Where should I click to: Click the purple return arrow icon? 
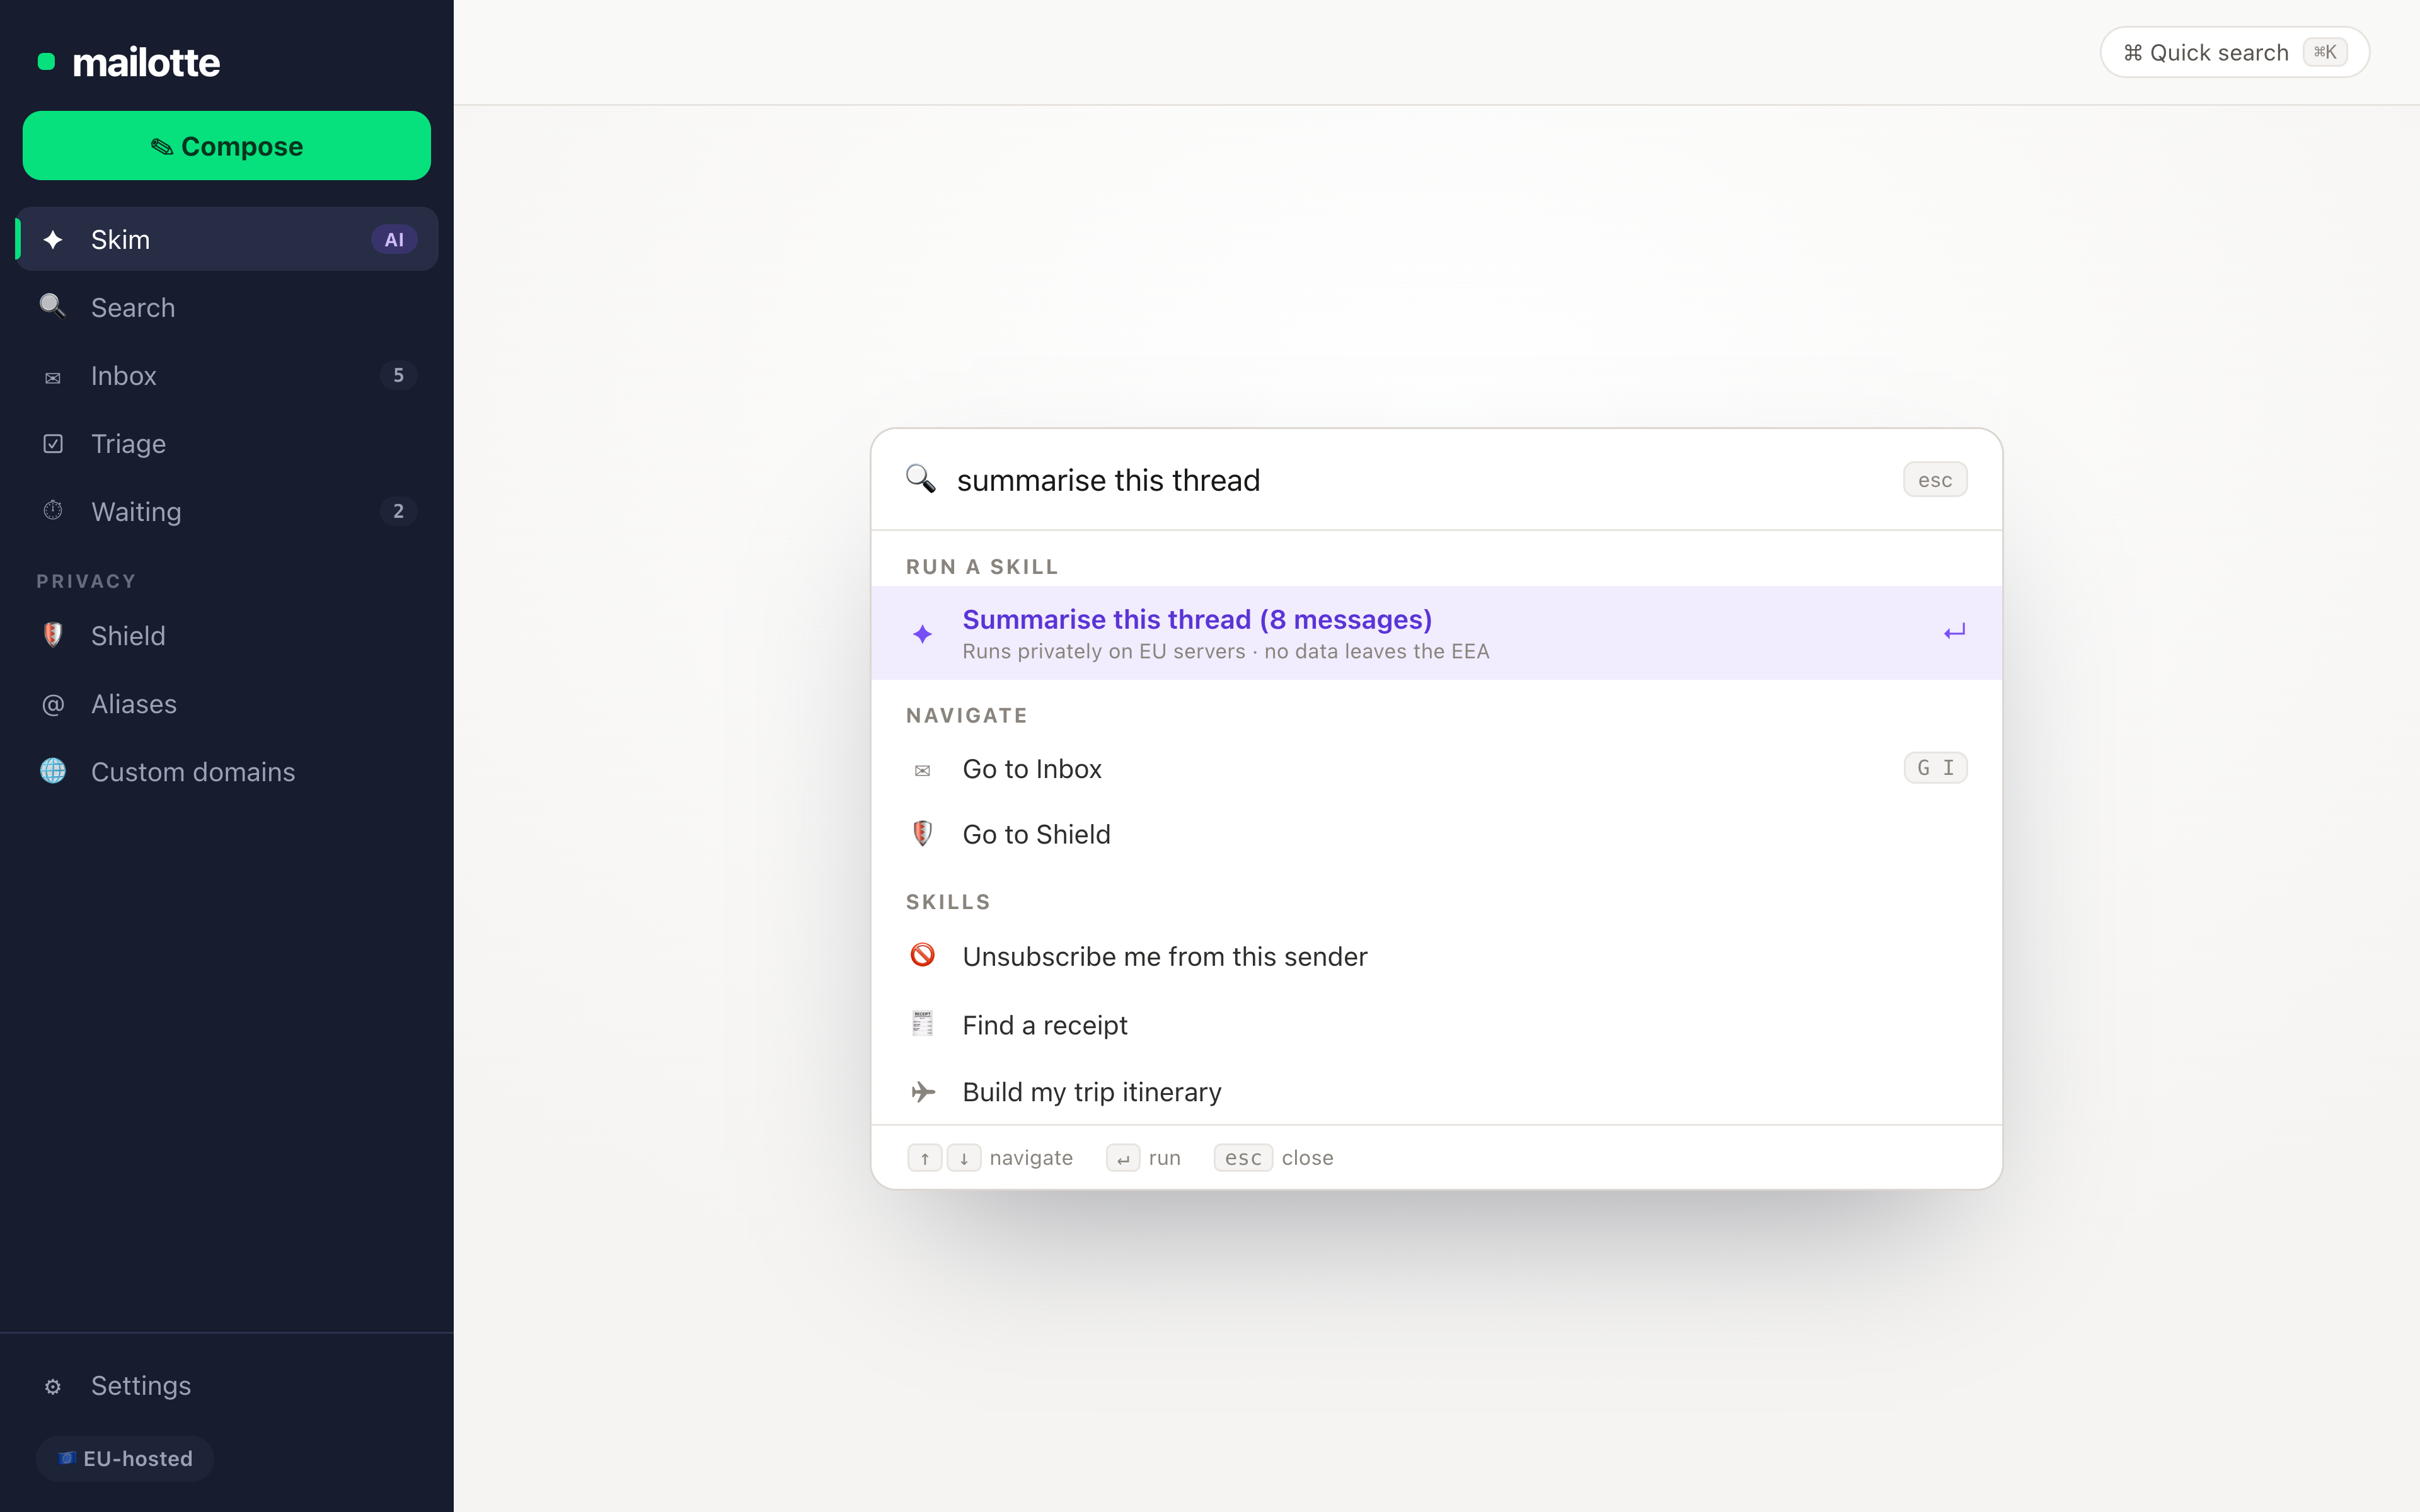[1954, 632]
